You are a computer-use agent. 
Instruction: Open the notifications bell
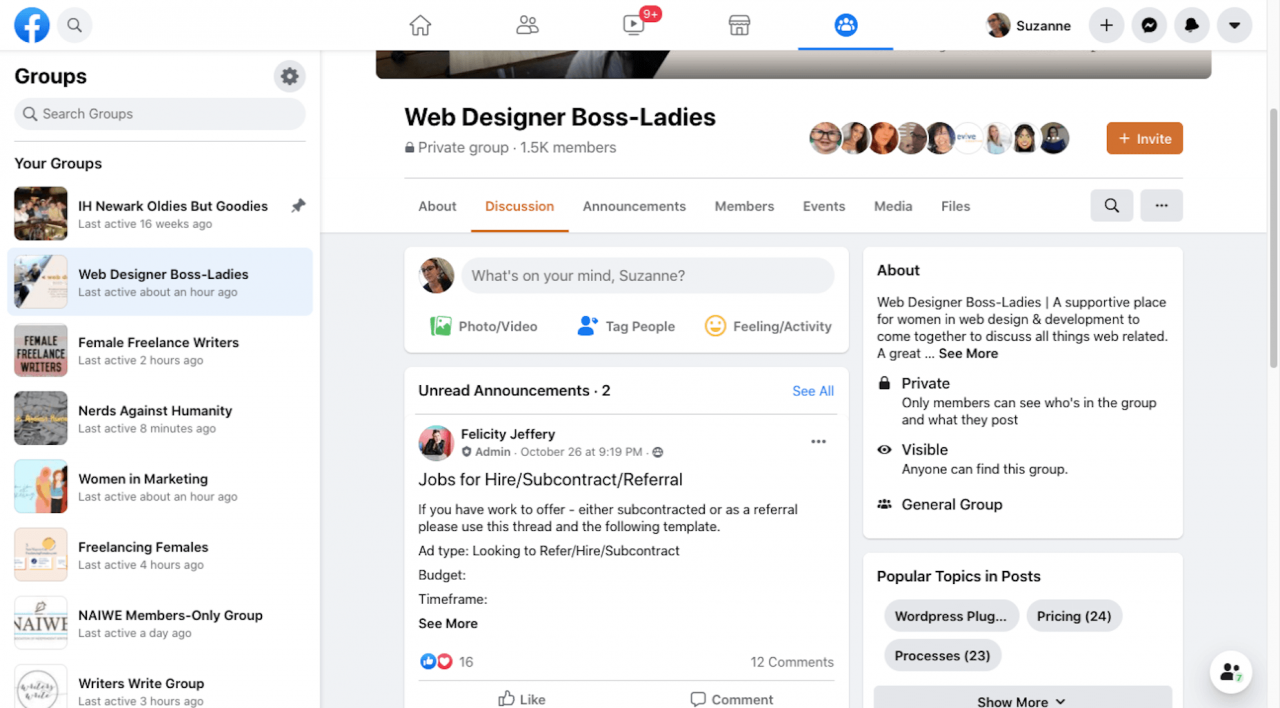click(1191, 25)
